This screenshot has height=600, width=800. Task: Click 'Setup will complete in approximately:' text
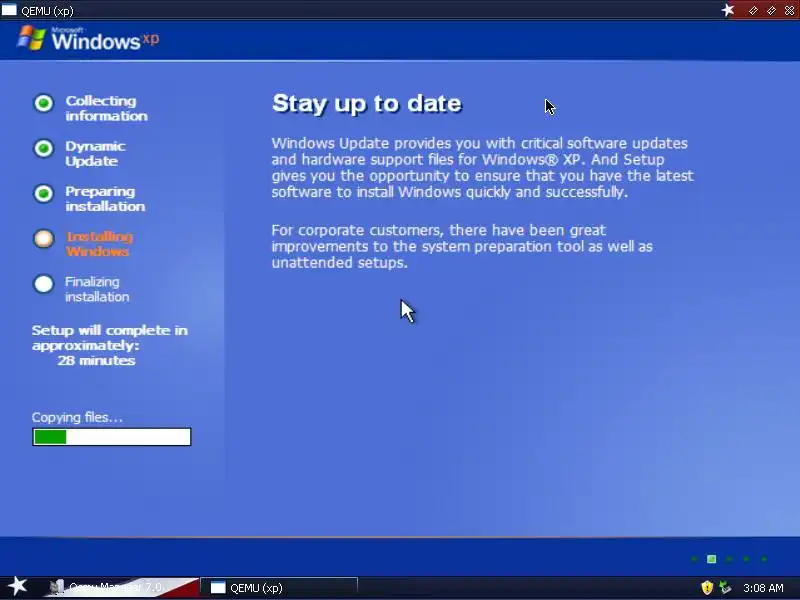click(110, 338)
